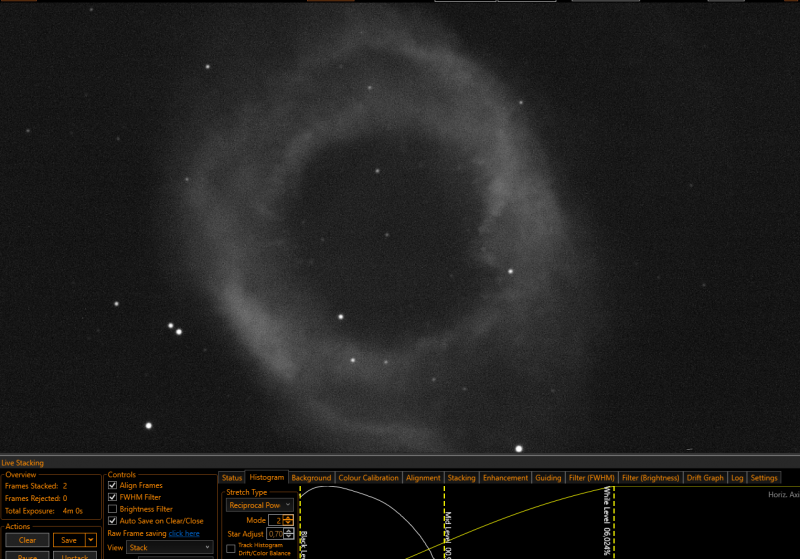Screen dimensions: 800x559
Task: Click the Pause stacking button
Action: 27,555
